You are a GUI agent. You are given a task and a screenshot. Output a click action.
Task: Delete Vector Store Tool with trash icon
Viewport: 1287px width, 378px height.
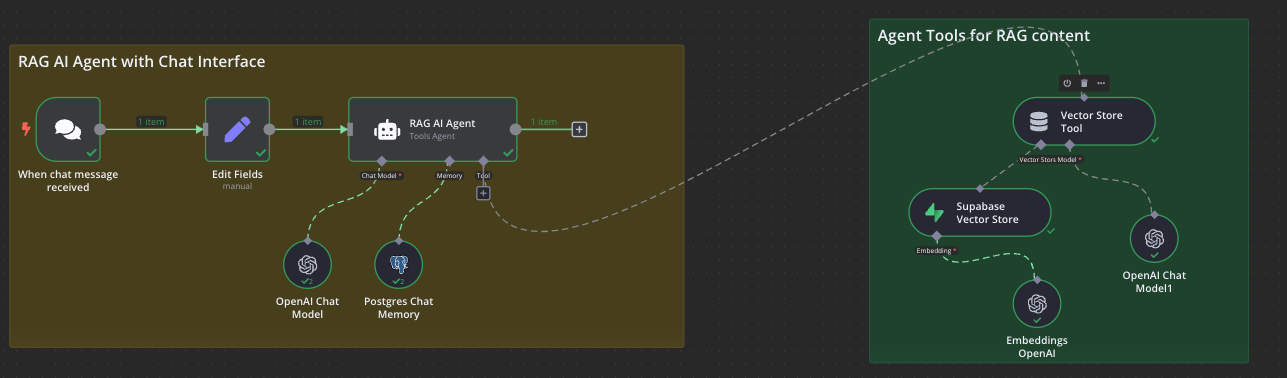coord(1084,83)
